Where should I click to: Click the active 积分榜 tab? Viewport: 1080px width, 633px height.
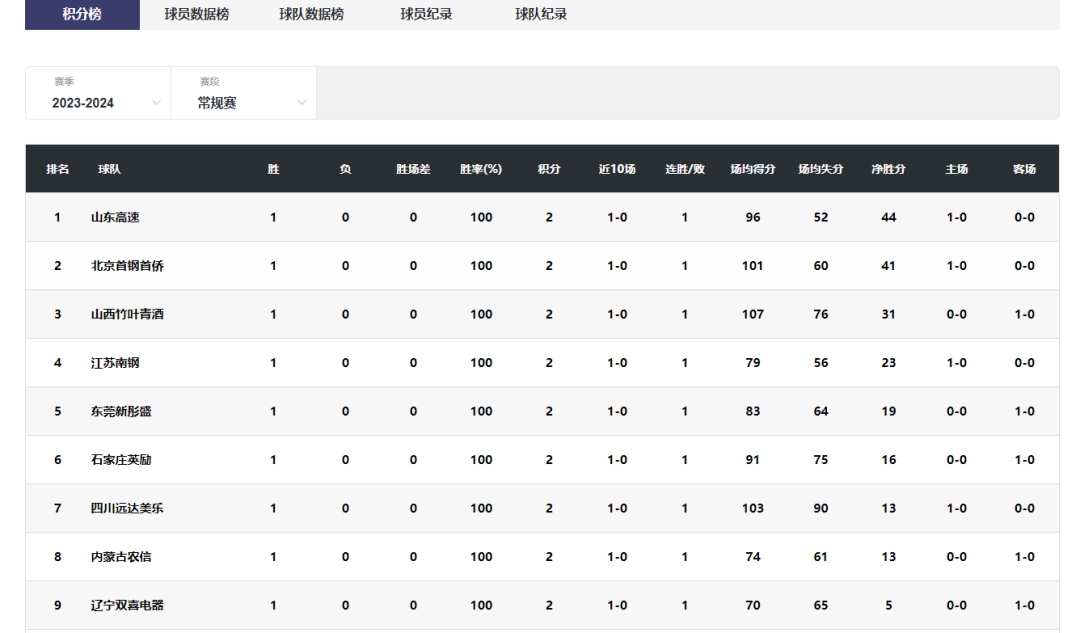pyautogui.click(x=82, y=14)
